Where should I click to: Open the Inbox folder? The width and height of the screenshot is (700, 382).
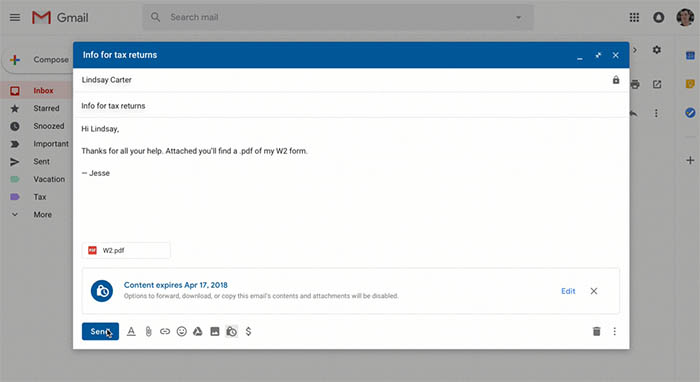click(43, 91)
